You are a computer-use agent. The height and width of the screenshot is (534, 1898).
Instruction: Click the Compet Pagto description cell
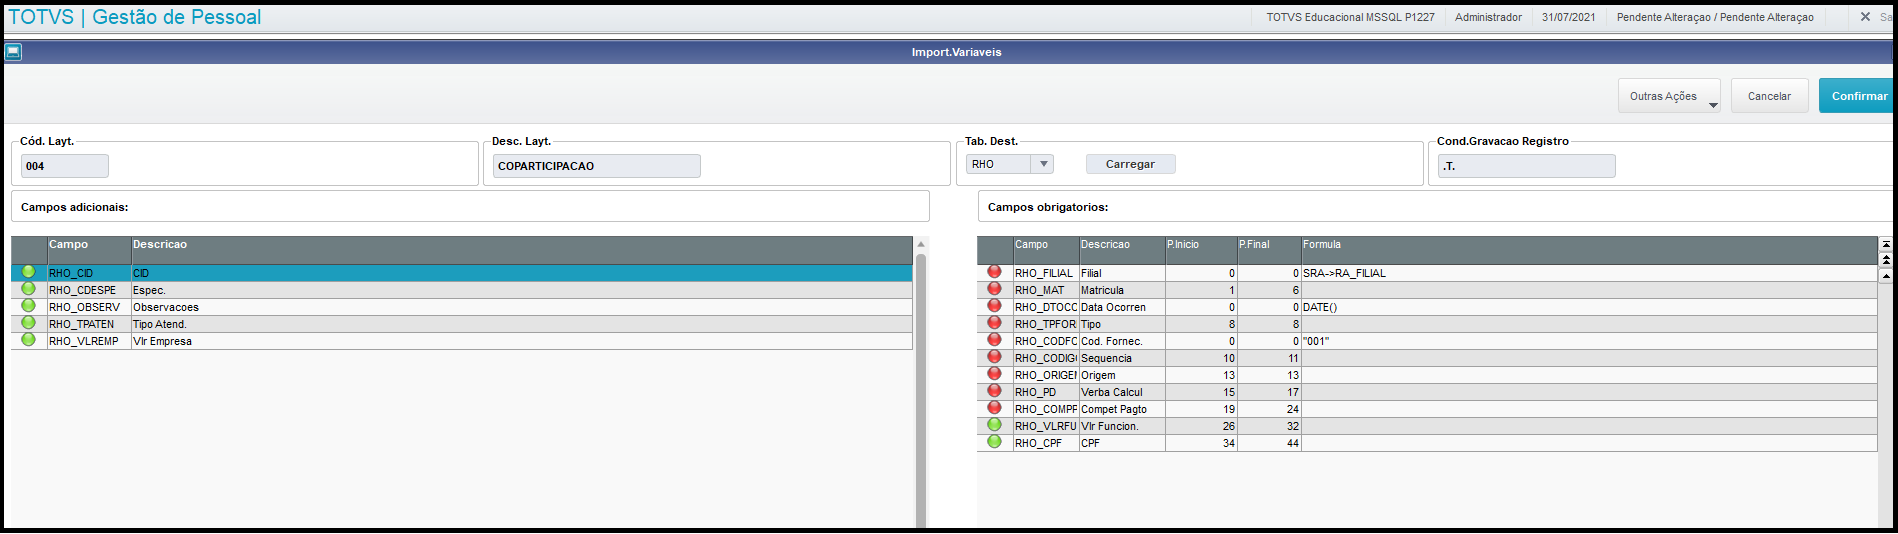click(1122, 409)
